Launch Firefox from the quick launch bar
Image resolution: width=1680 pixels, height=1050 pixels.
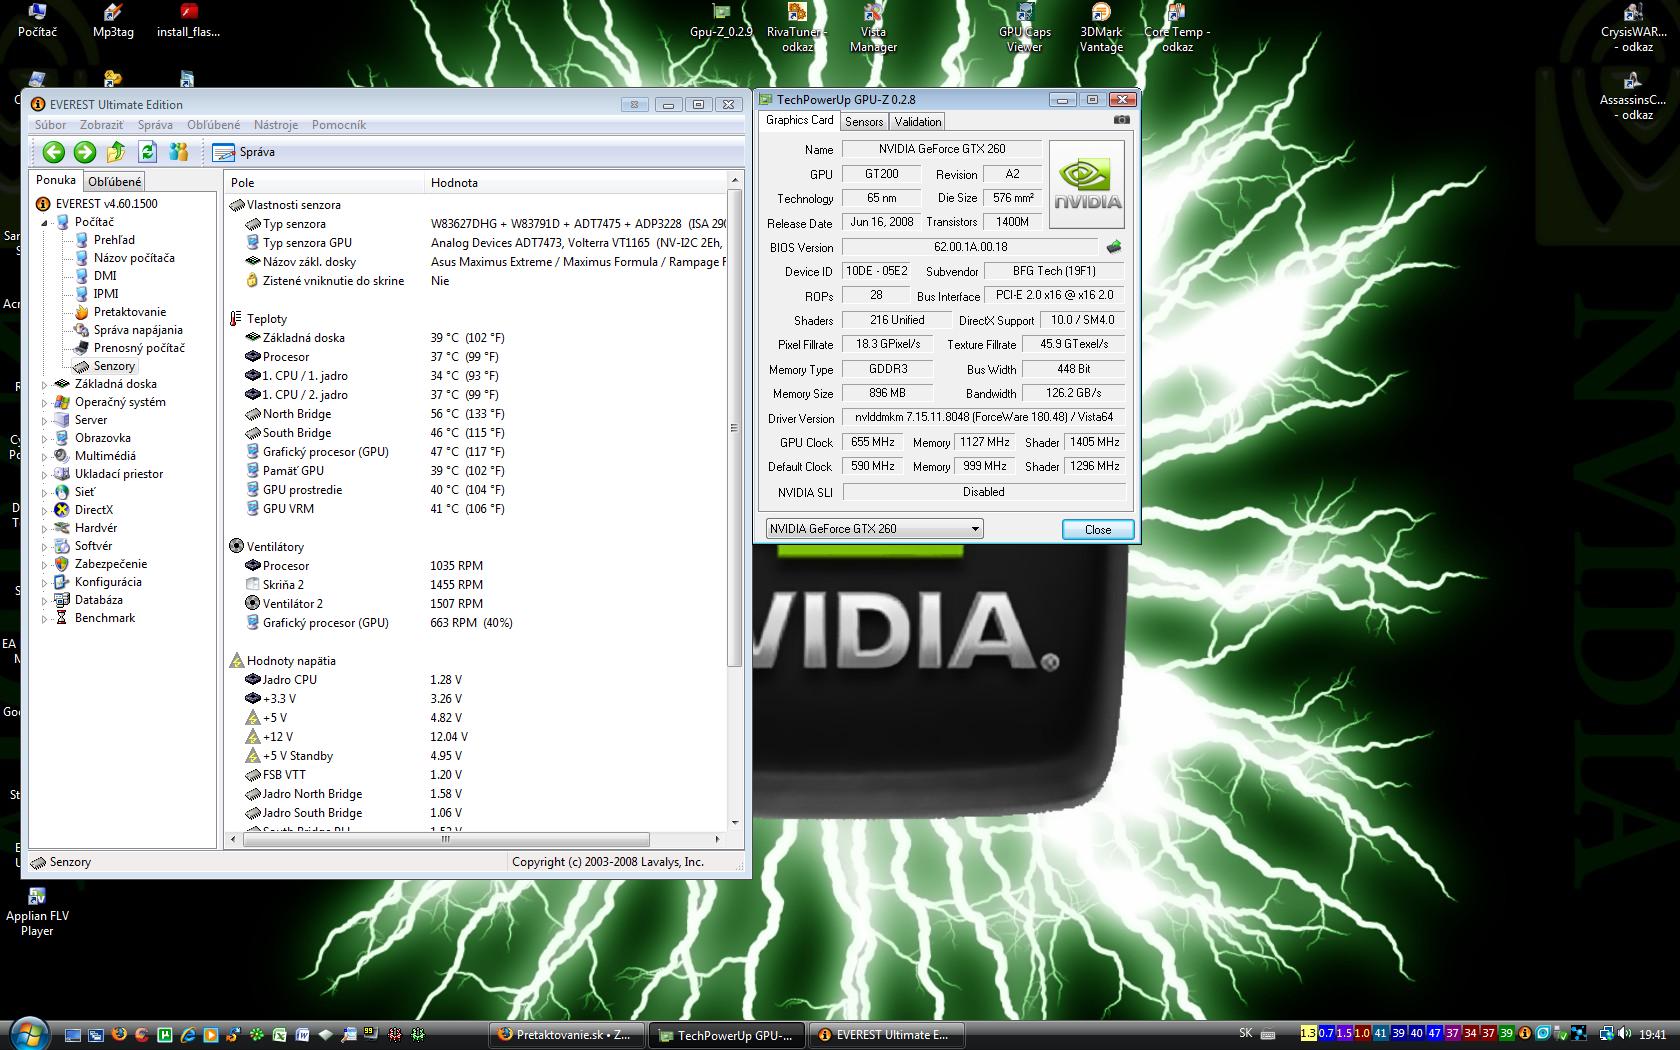point(119,1035)
